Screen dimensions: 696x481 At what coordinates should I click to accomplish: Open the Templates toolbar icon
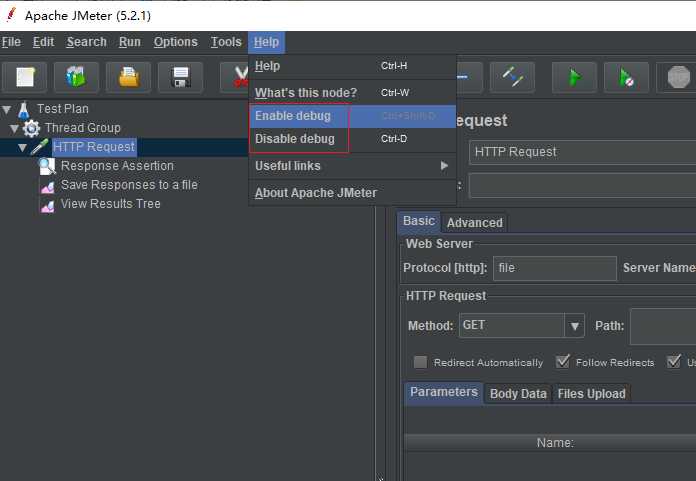(76, 77)
